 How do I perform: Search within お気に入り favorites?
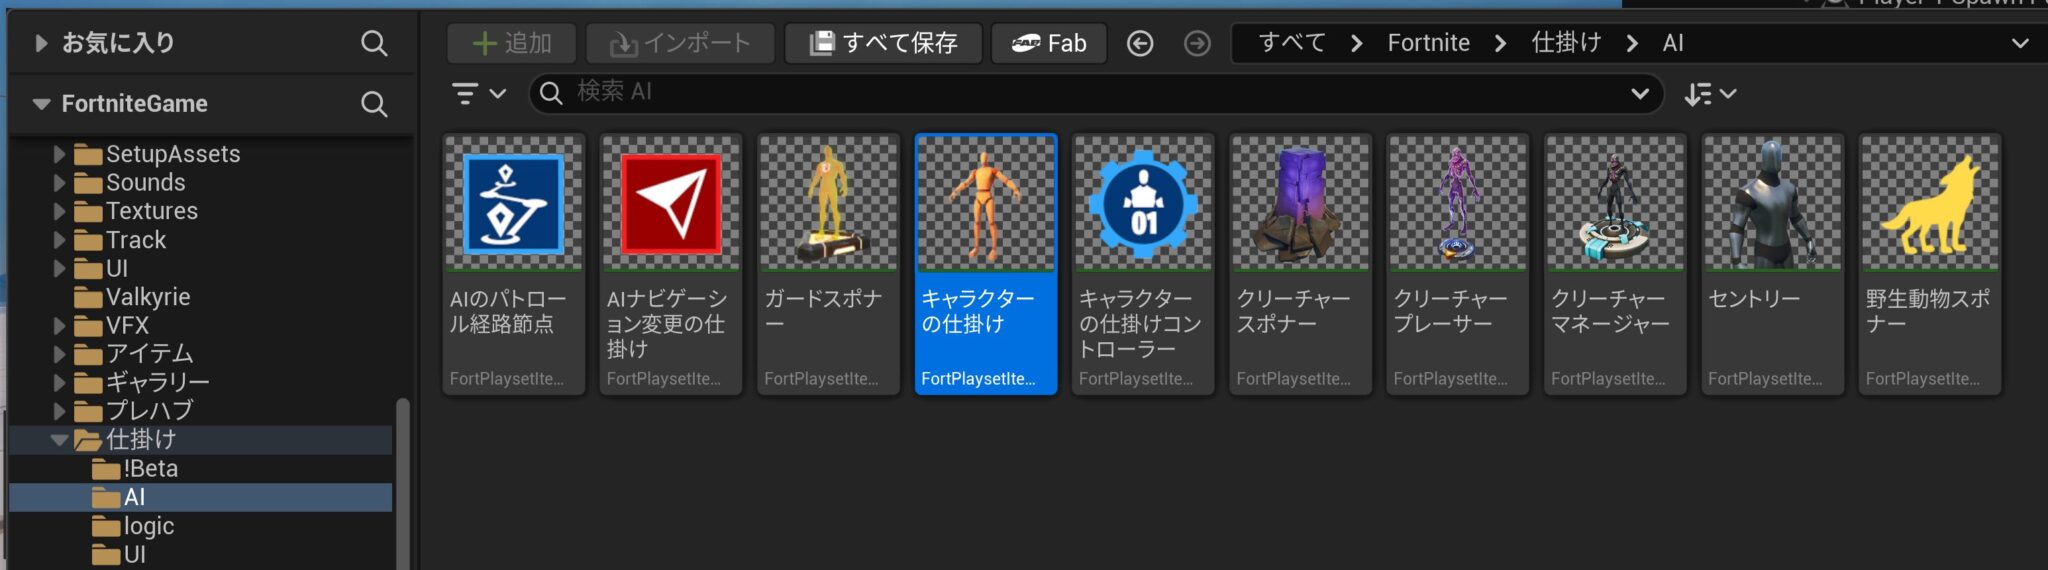pyautogui.click(x=374, y=43)
